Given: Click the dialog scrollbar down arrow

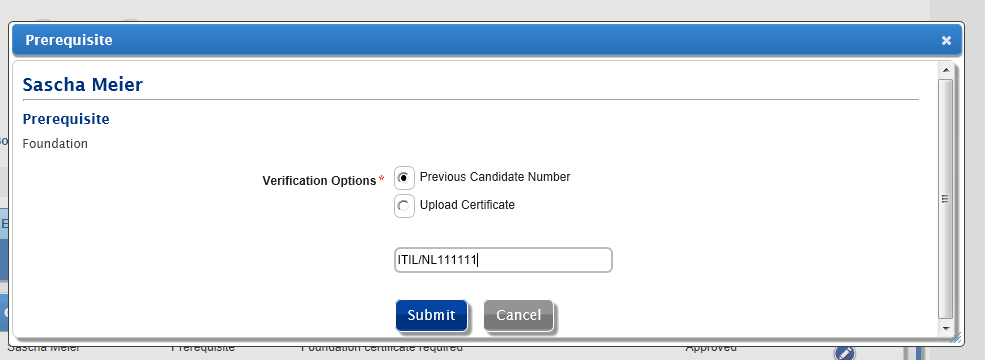Looking at the screenshot, I should tap(945, 329).
